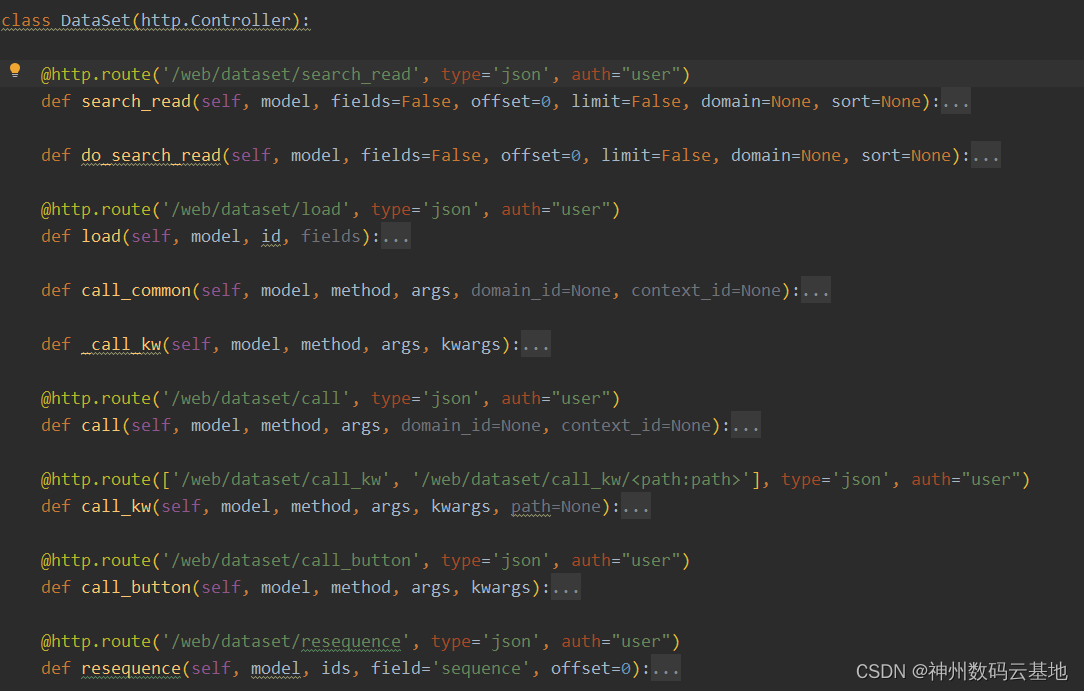Click the fields parameter in load

click(330, 236)
